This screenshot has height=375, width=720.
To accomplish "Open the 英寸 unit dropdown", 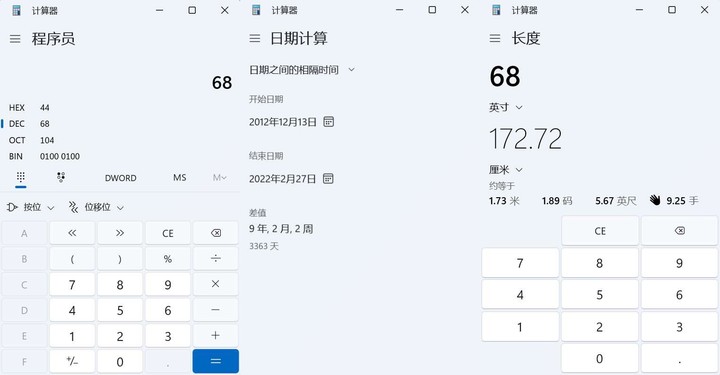I will coord(506,107).
